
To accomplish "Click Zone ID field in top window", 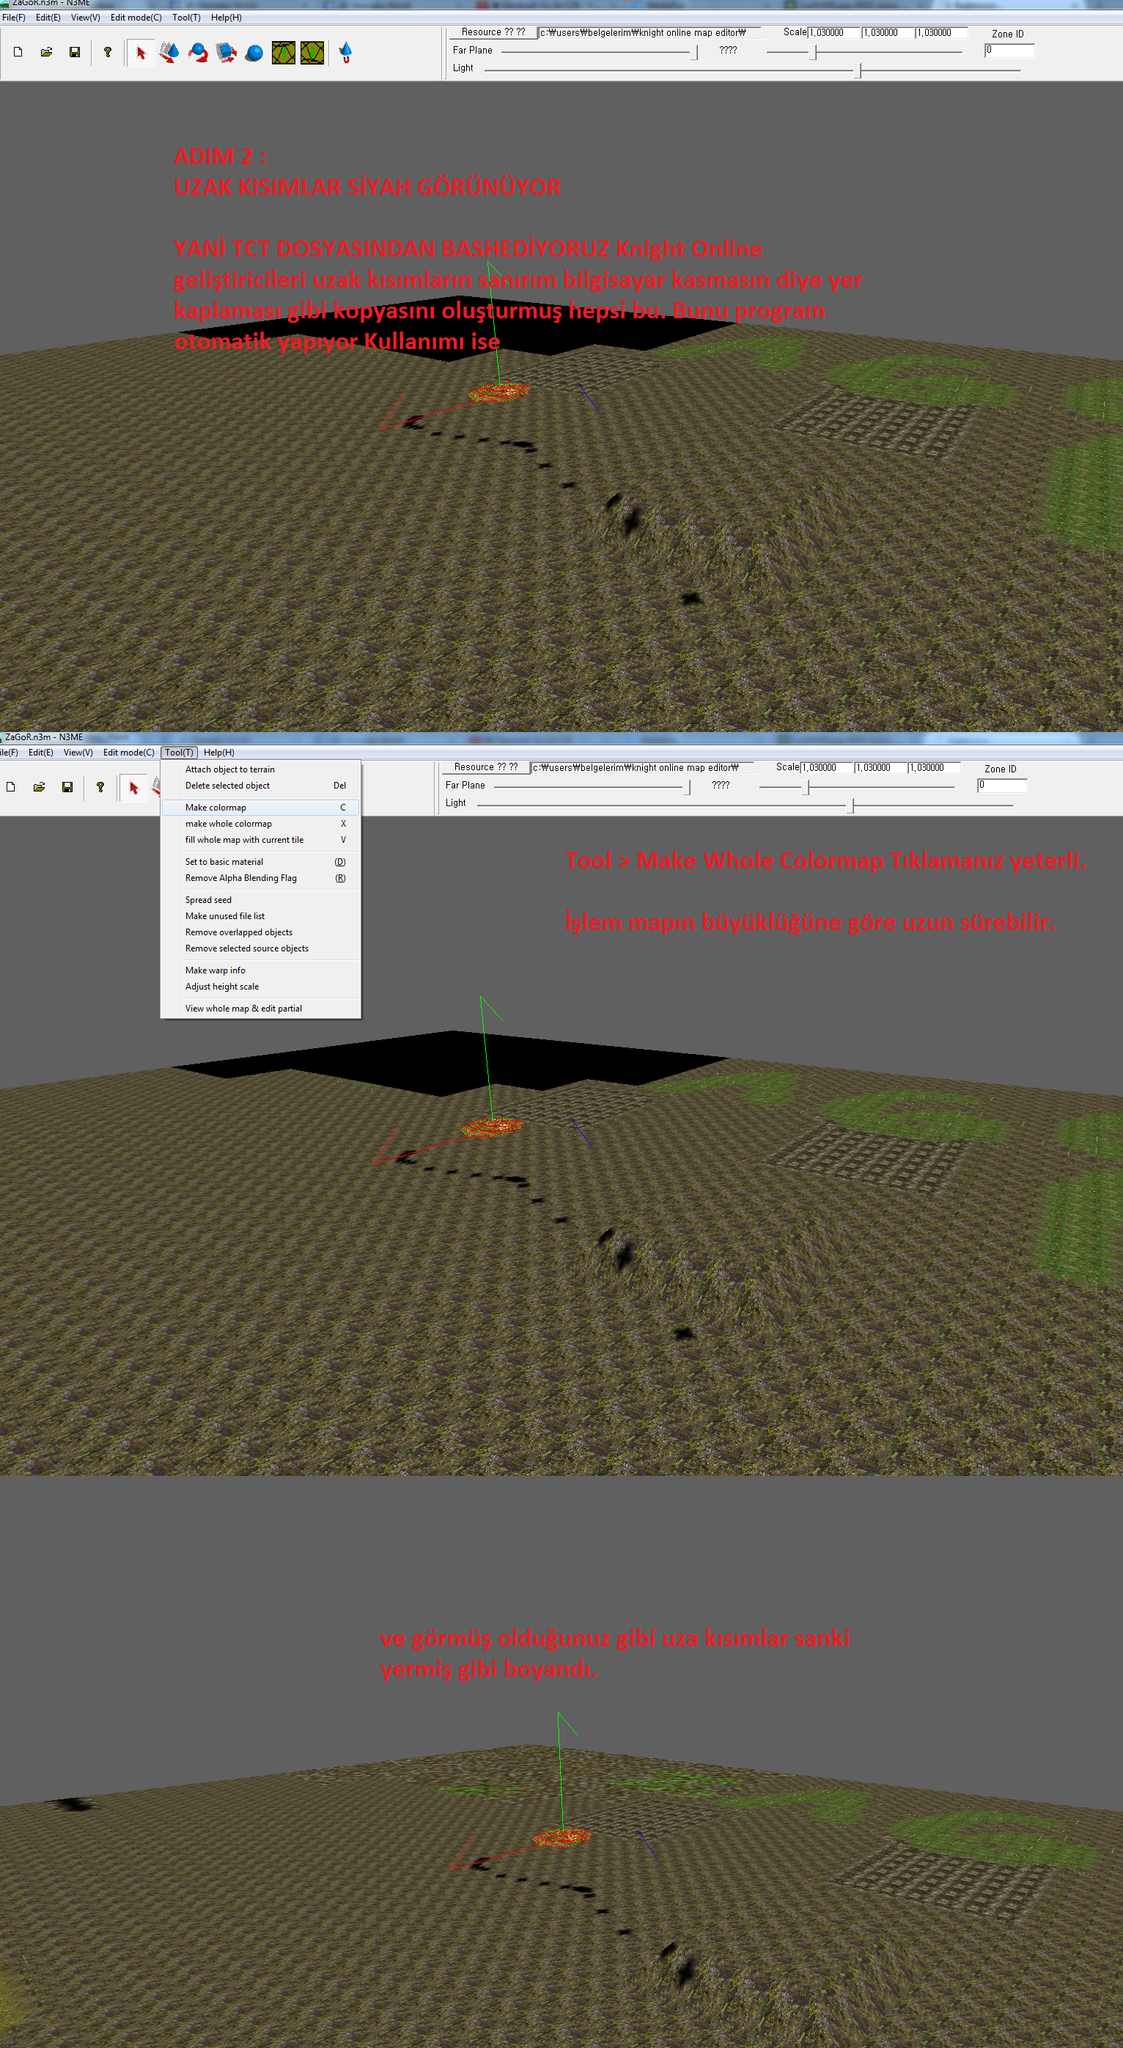I will 1009,50.
